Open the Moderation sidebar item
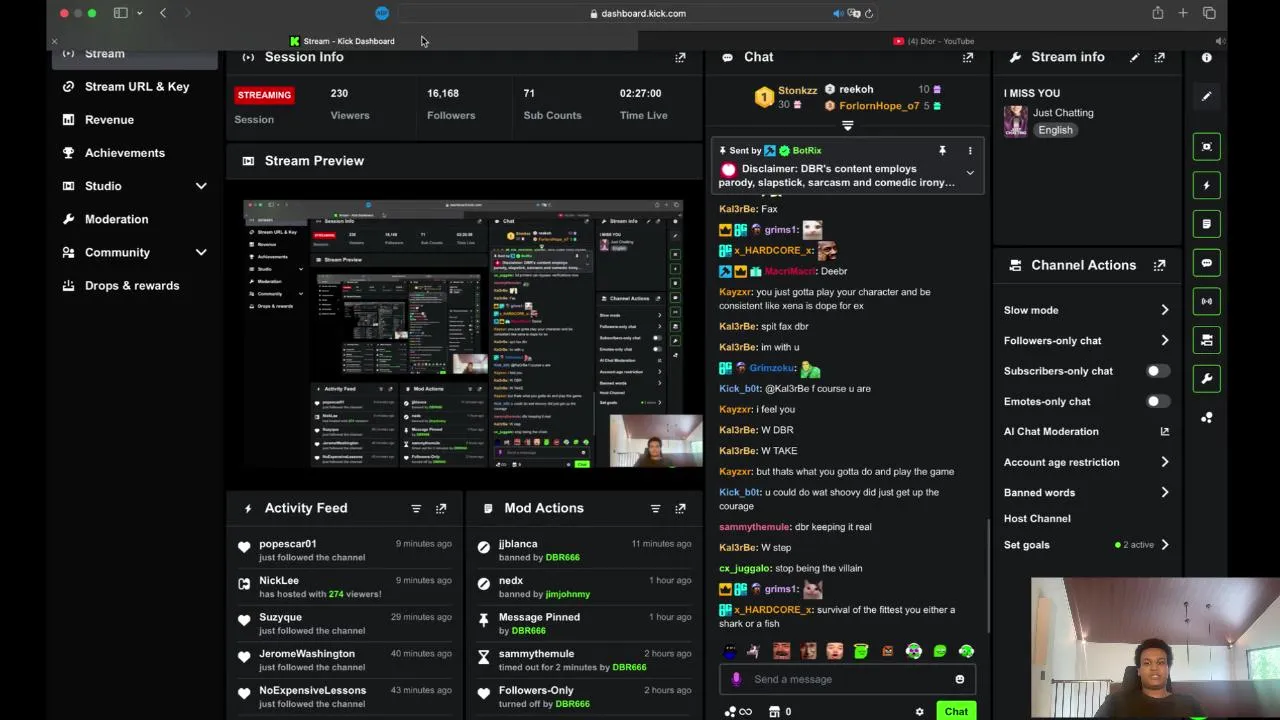The image size is (1280, 720). pos(116,219)
